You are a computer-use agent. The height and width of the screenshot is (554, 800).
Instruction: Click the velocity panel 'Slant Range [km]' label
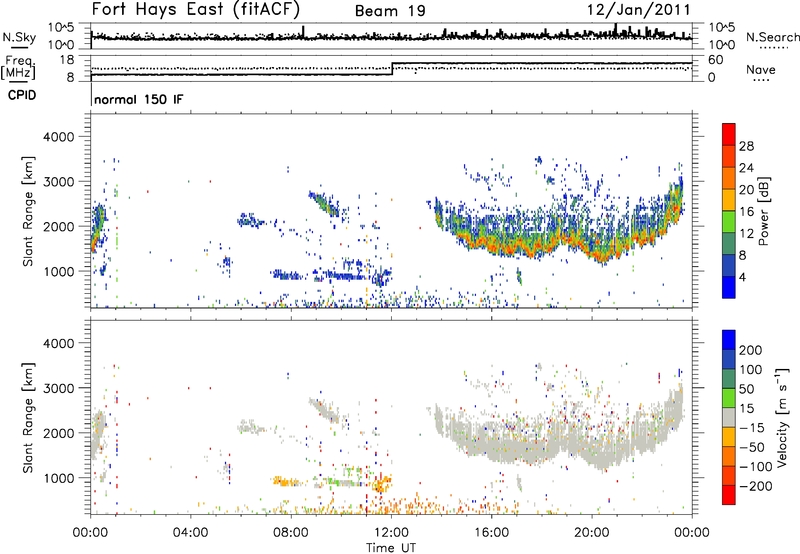tap(28, 417)
